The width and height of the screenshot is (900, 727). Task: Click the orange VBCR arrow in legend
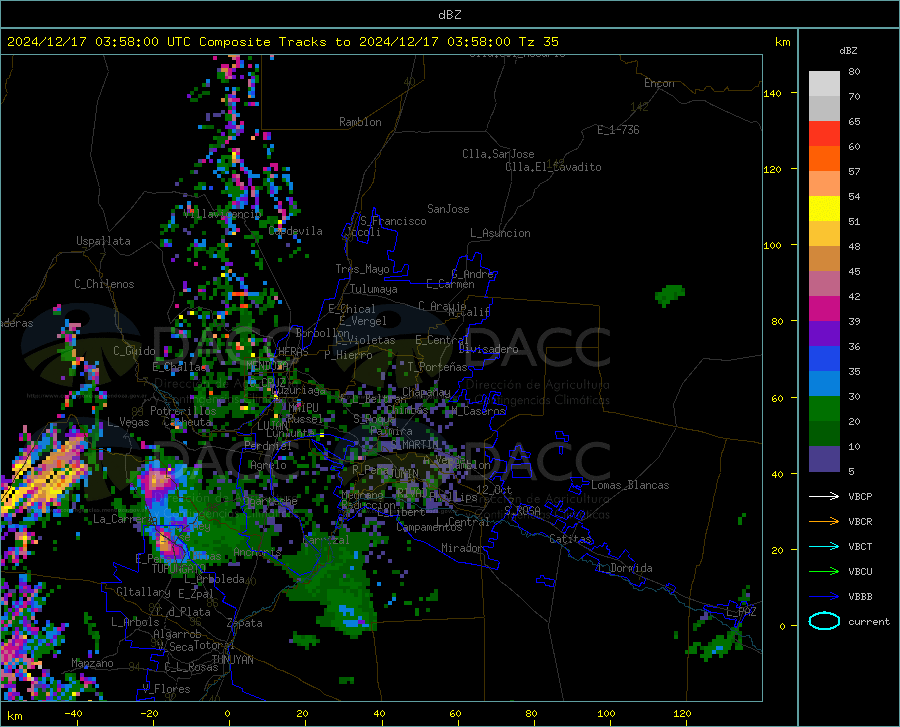(824, 521)
